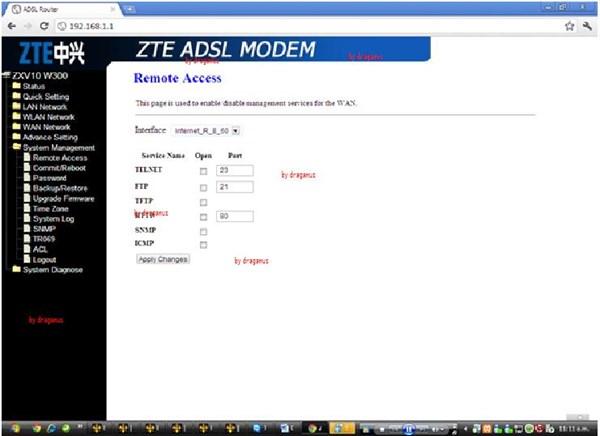
Task: Click Logout in the sidebar
Action: pos(44,260)
